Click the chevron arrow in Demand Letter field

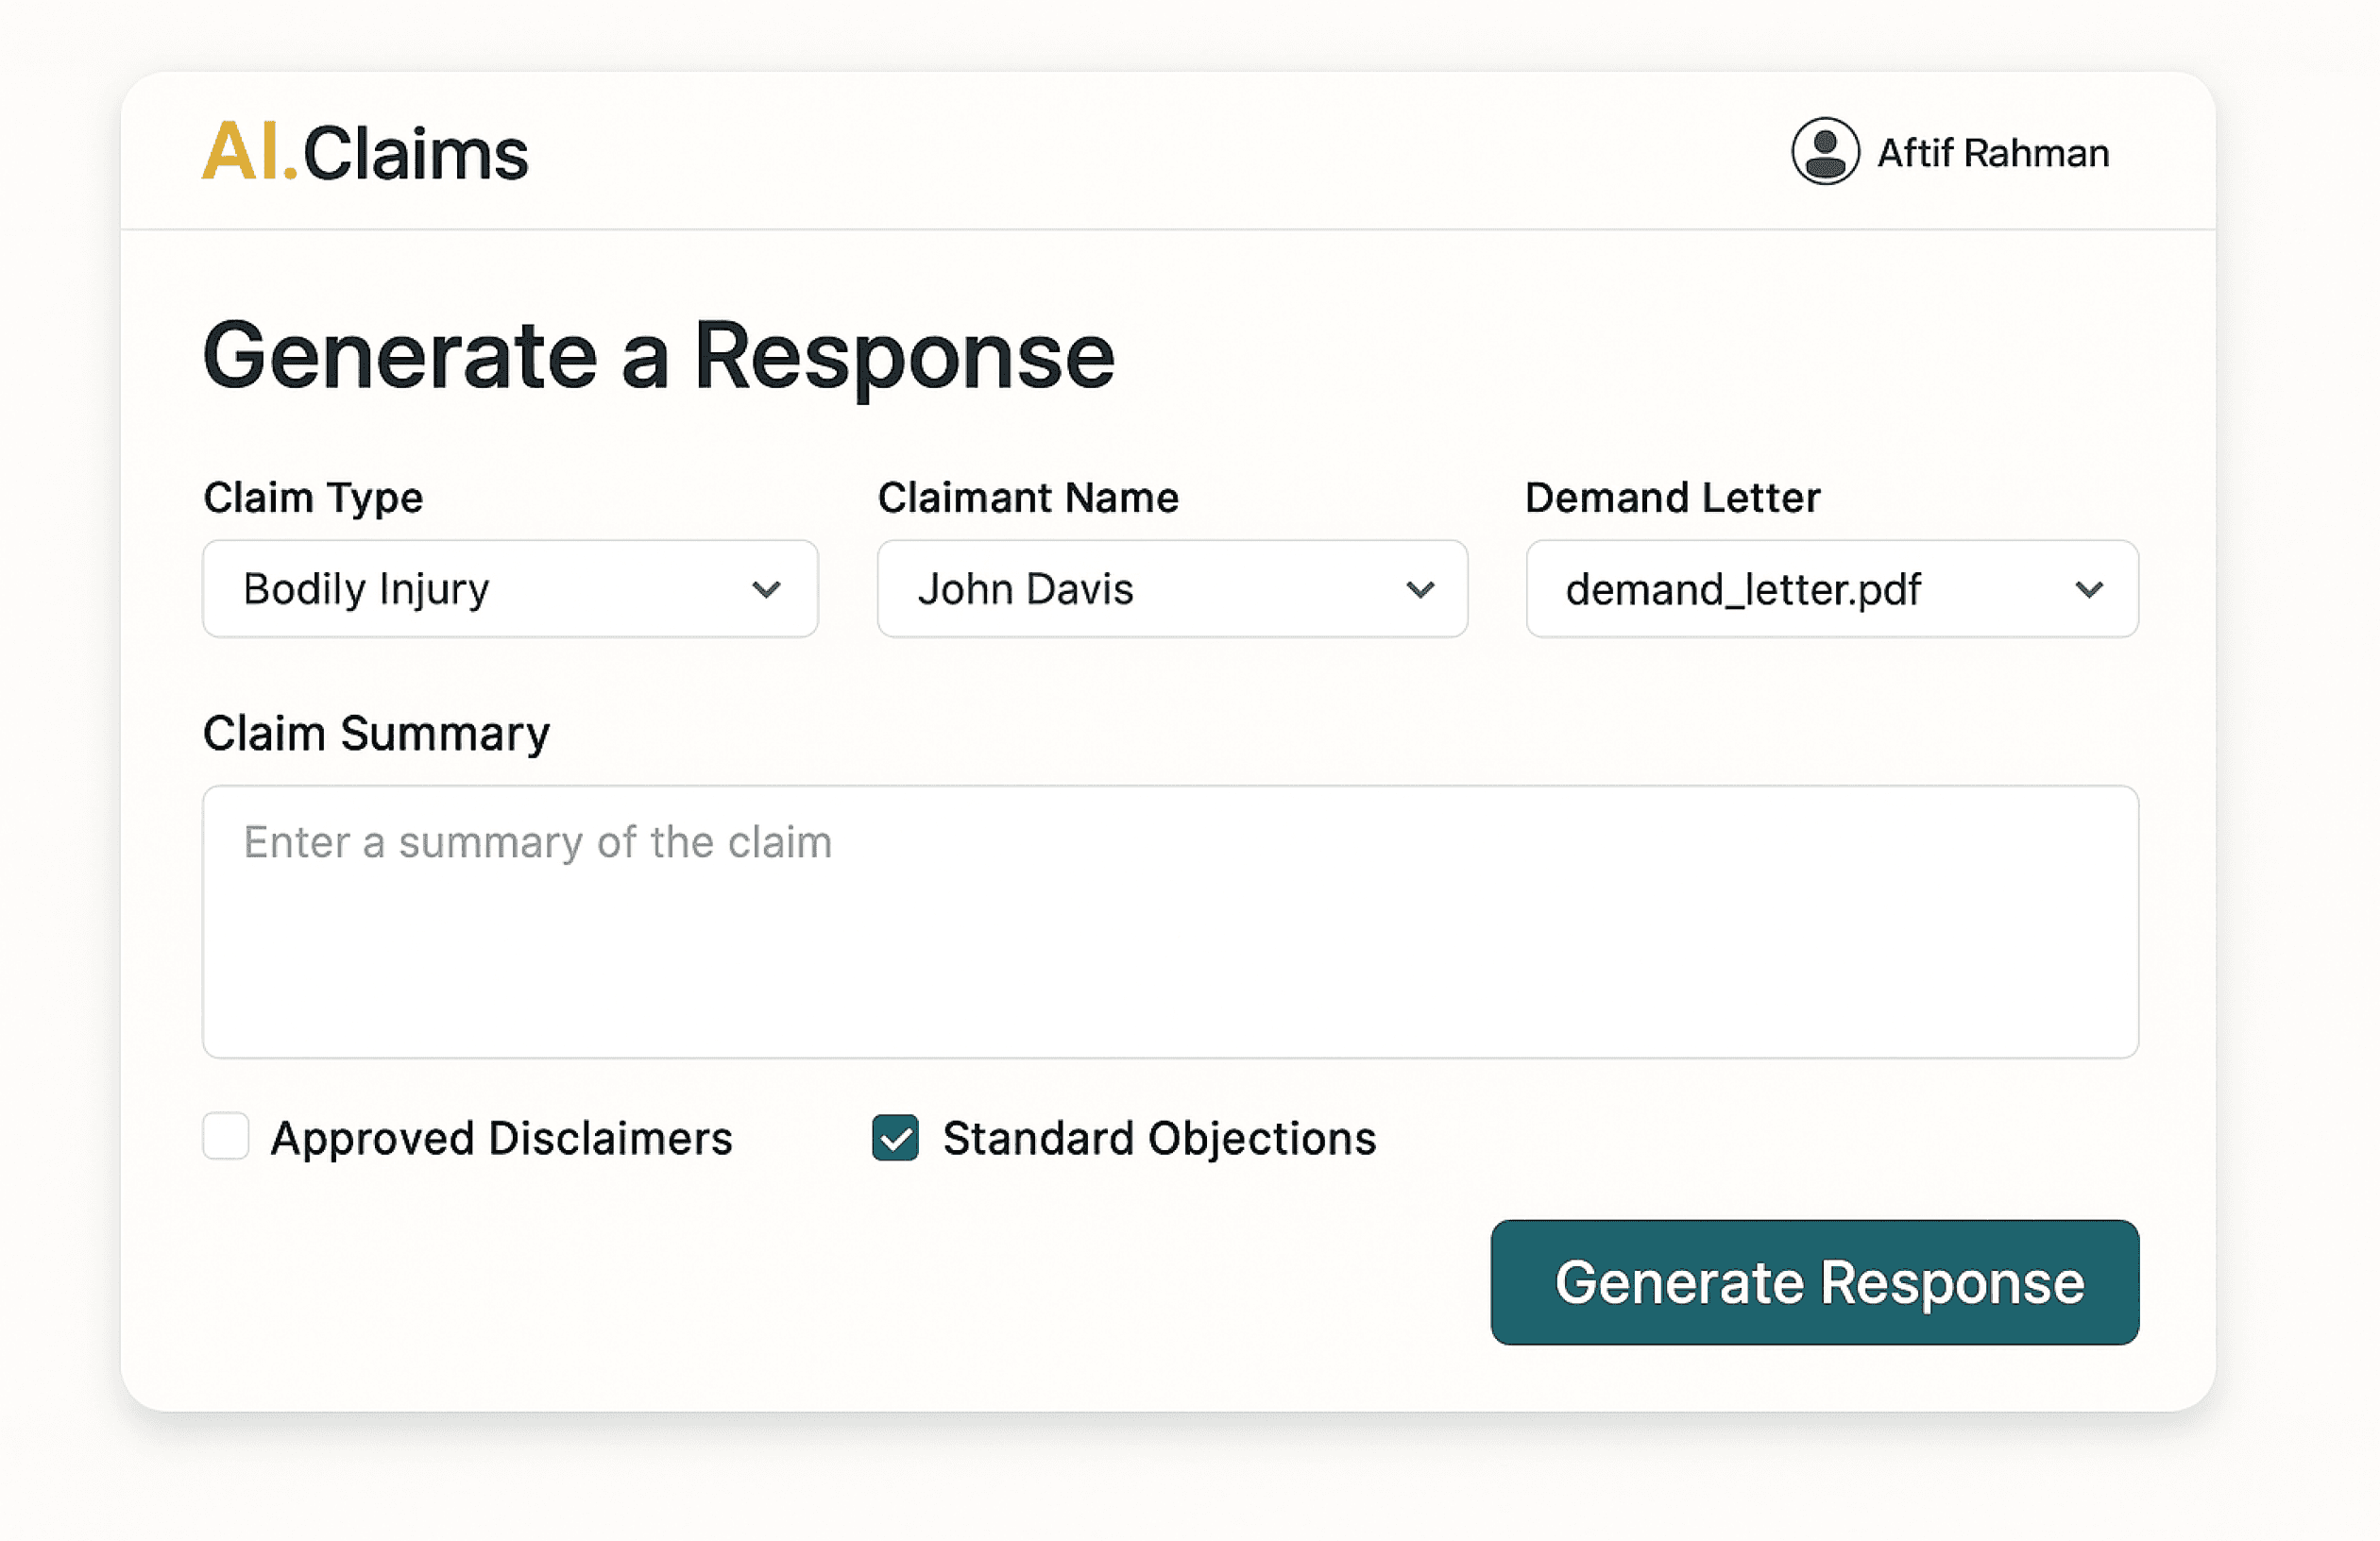[2088, 590]
